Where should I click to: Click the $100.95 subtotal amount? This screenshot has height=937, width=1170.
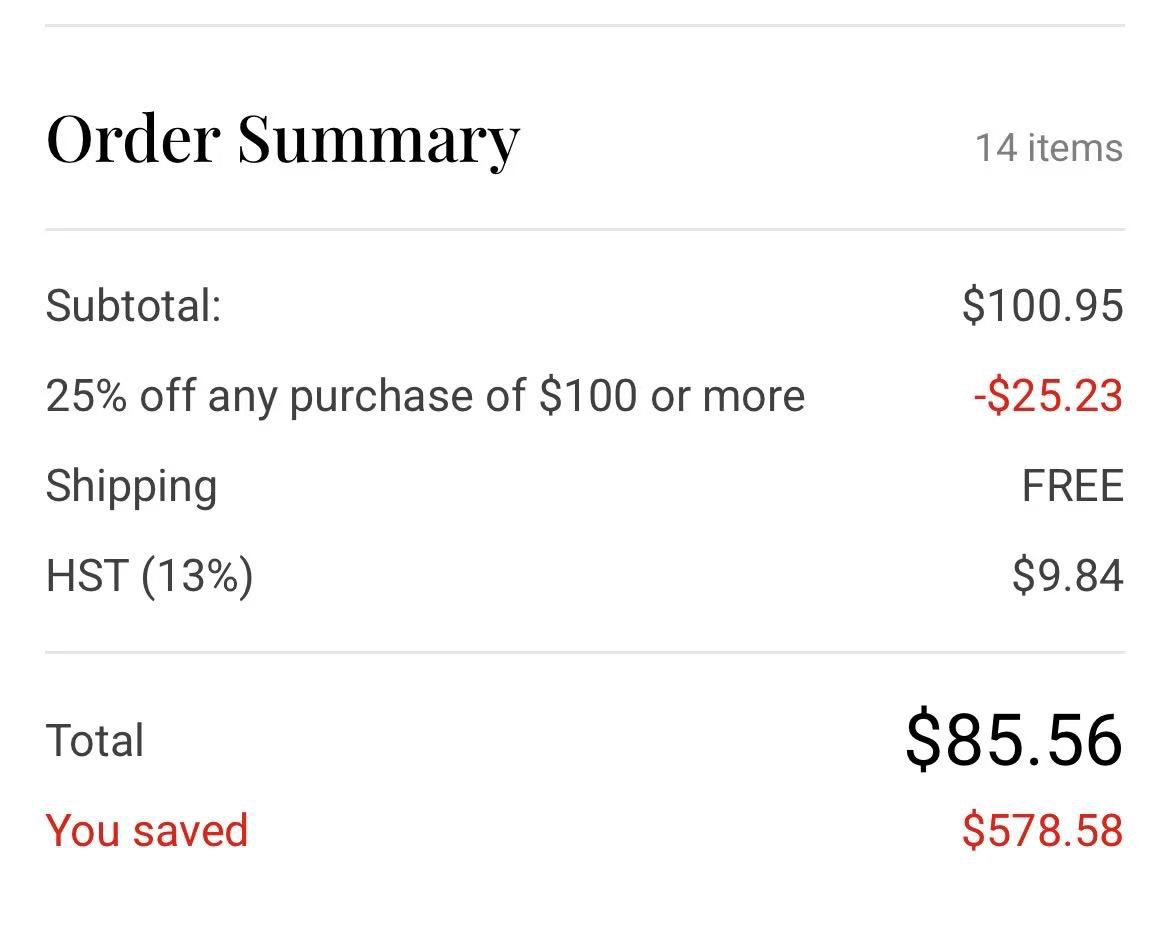[1042, 305]
